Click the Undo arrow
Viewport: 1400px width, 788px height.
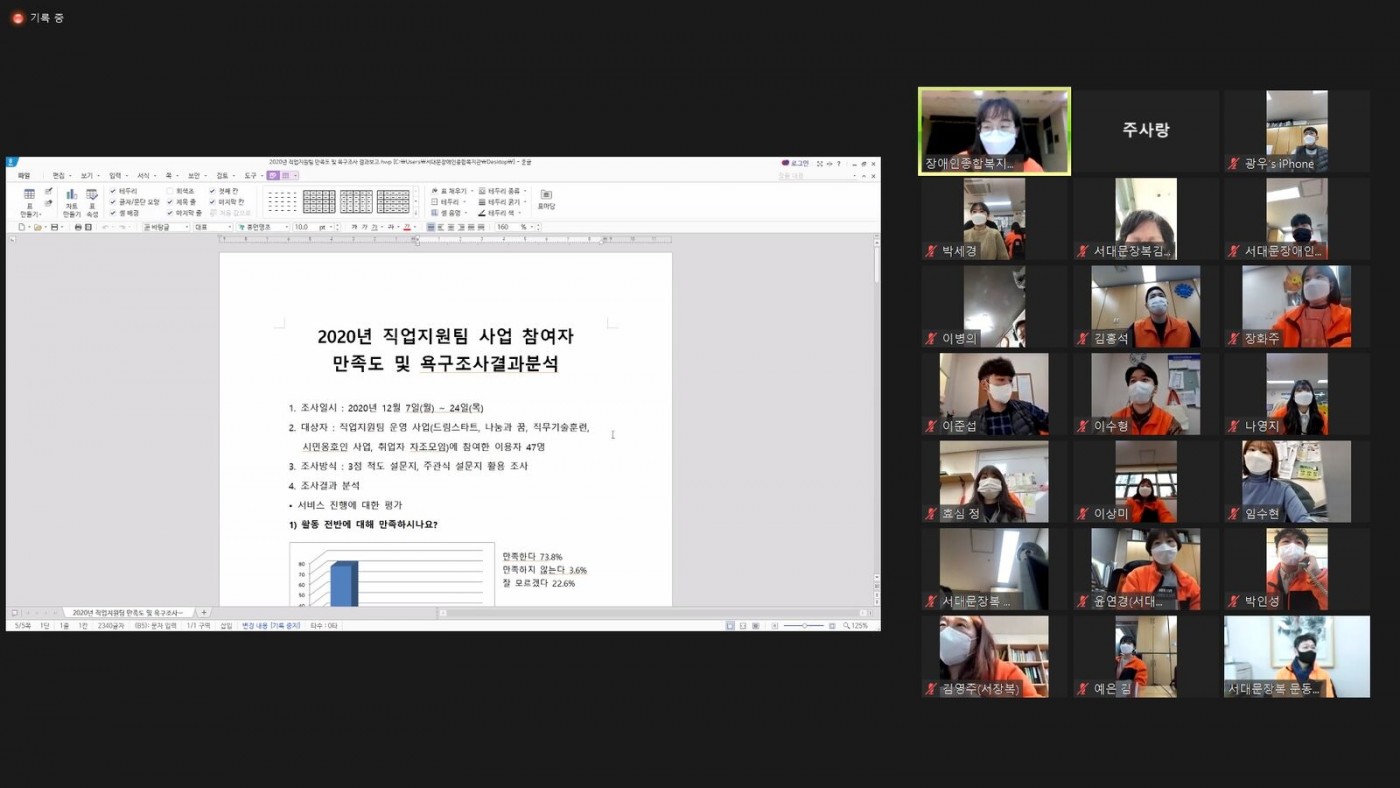(105, 227)
